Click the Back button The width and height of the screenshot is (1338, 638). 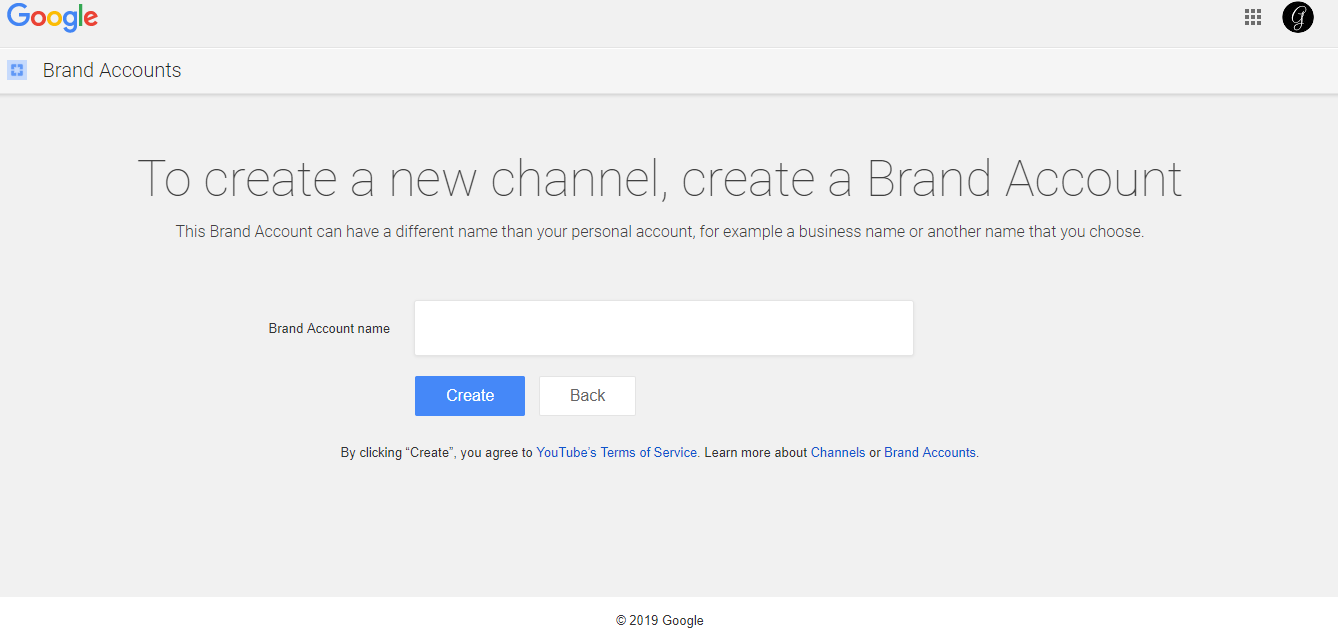587,396
